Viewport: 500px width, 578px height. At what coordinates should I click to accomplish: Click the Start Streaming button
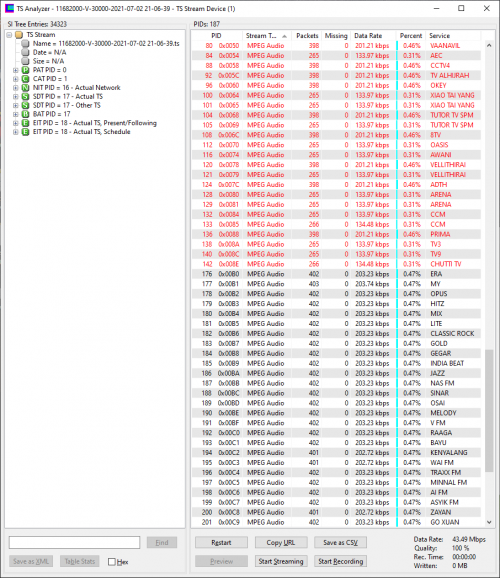pyautogui.click(x=281, y=561)
